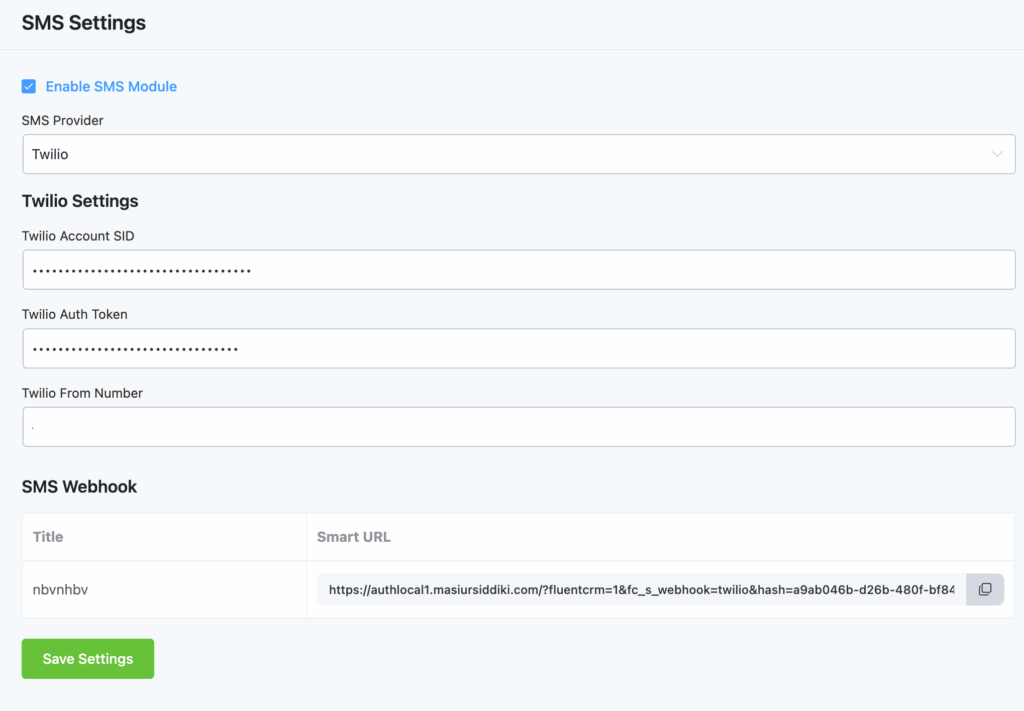The width and height of the screenshot is (1024, 711).
Task: Click the Smart URL column header
Action: click(x=353, y=537)
